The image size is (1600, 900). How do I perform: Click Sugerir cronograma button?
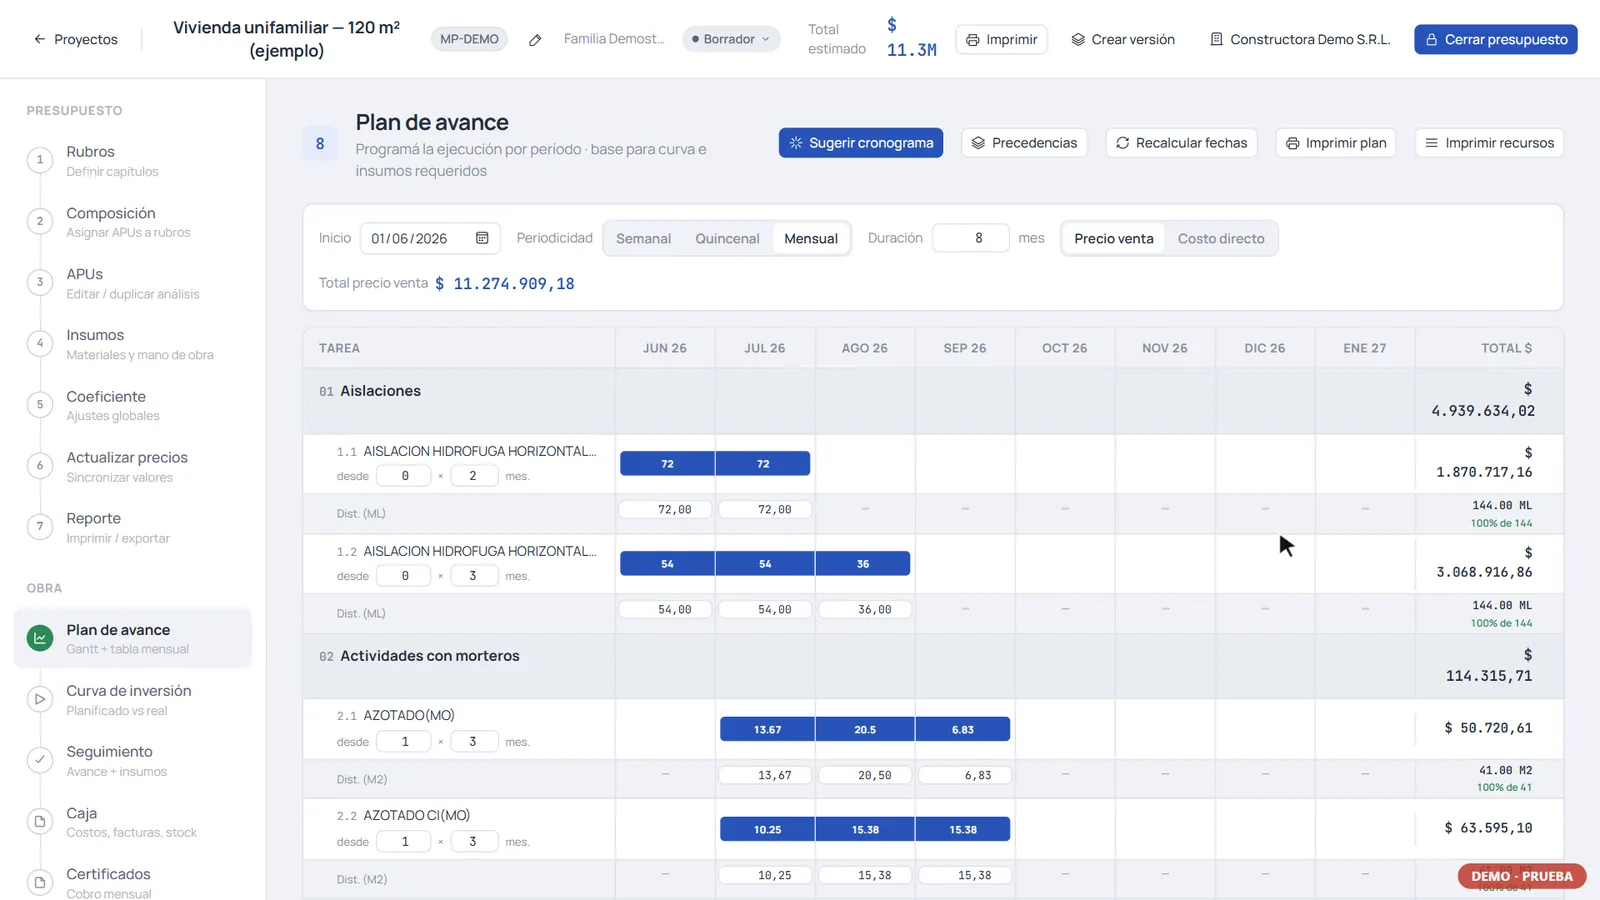860,143
